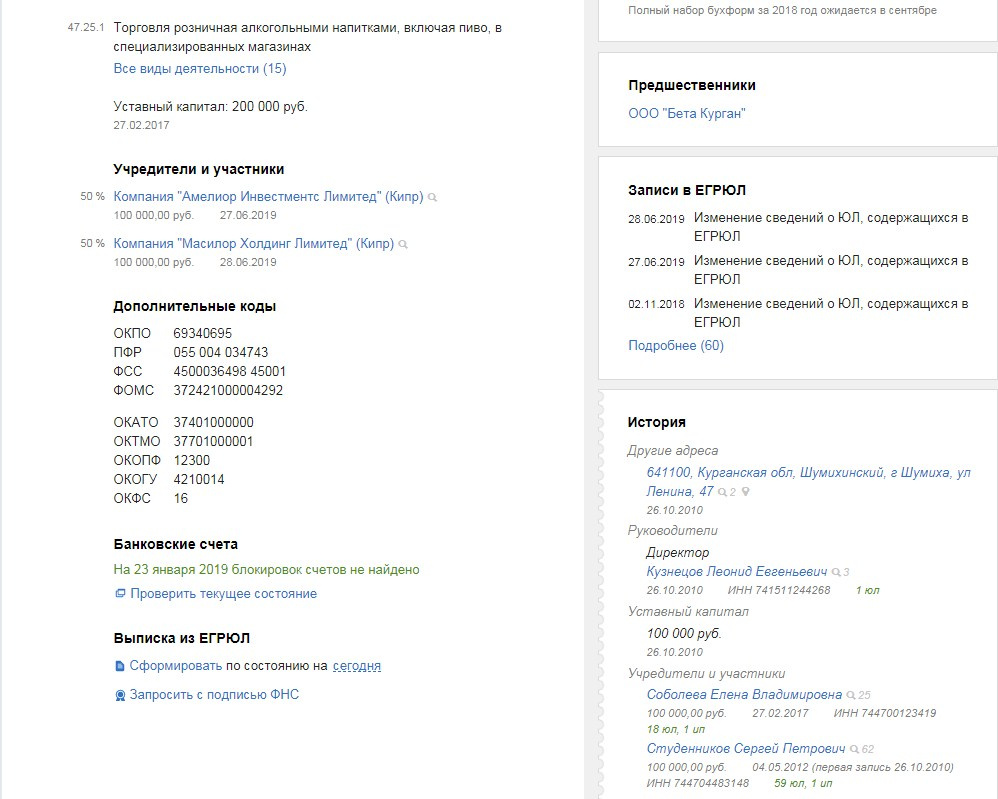Click magnifier icon beside Соболева Елена Владимировна
998x799 pixels.
click(x=851, y=695)
